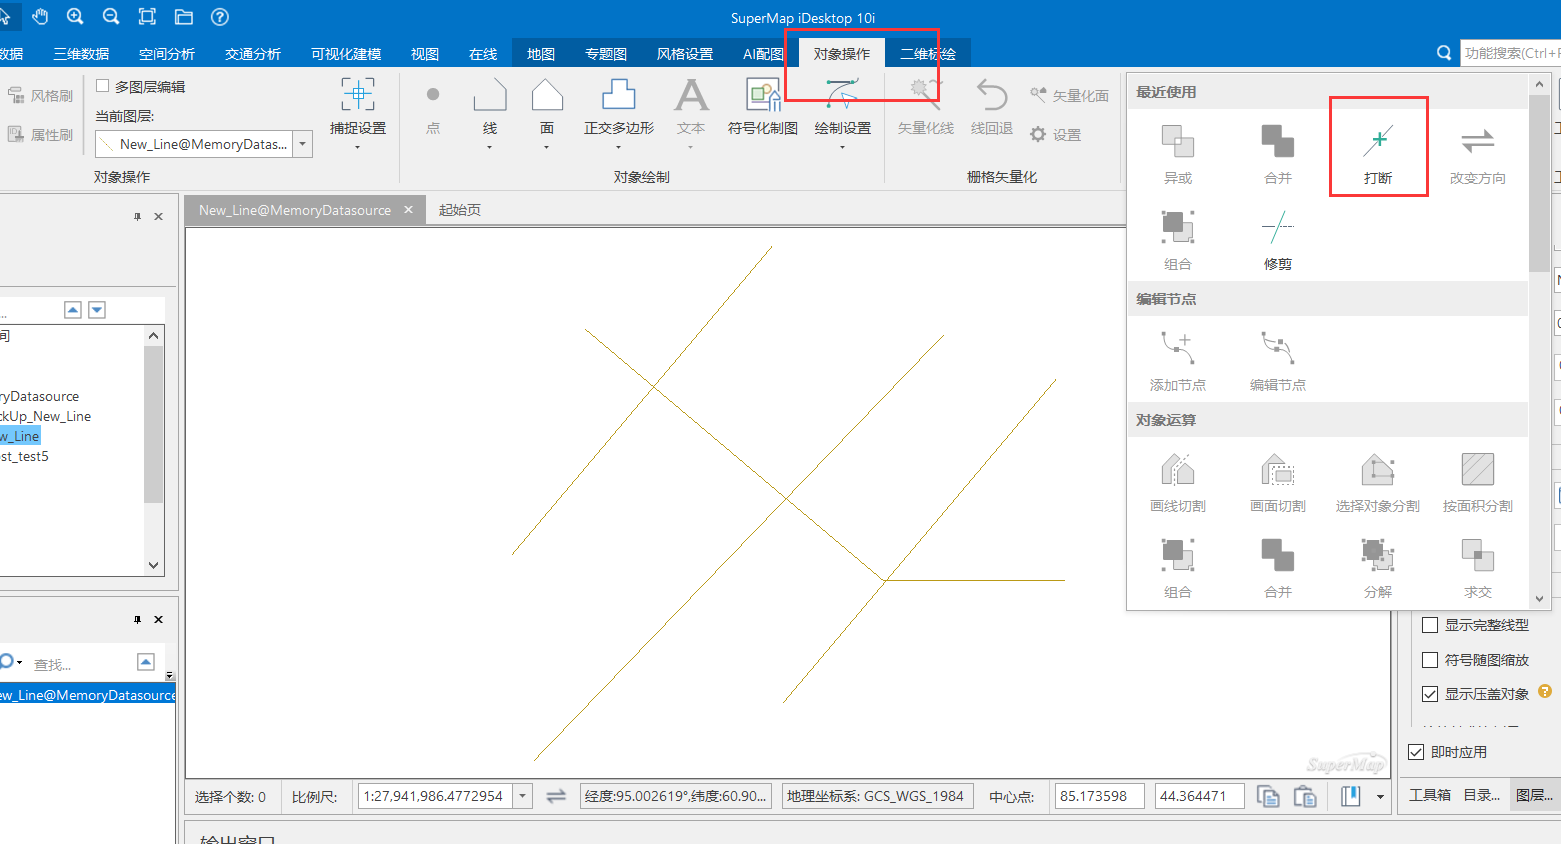The image size is (1561, 844).
Task: Click the 编辑节点 edit node tool
Action: tap(1278, 361)
